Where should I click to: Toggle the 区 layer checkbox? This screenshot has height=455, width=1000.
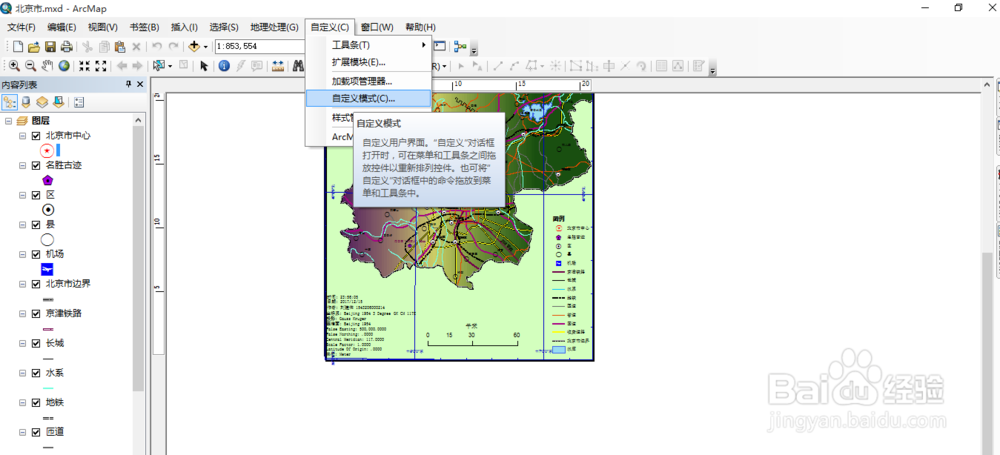click(36, 195)
